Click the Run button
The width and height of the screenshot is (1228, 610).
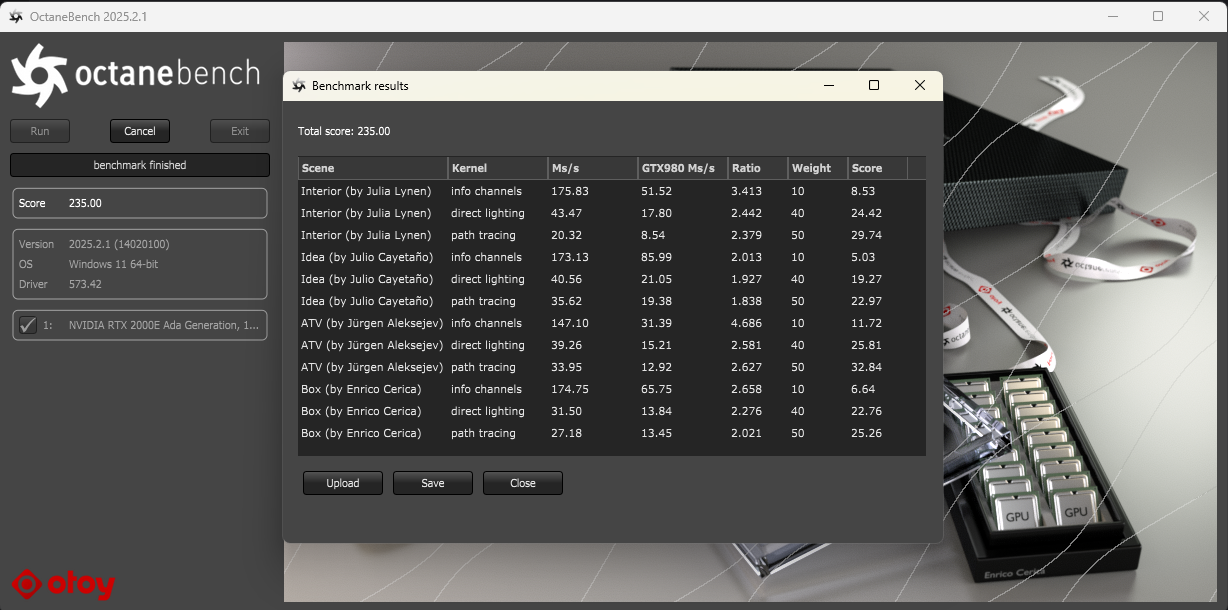pos(40,131)
